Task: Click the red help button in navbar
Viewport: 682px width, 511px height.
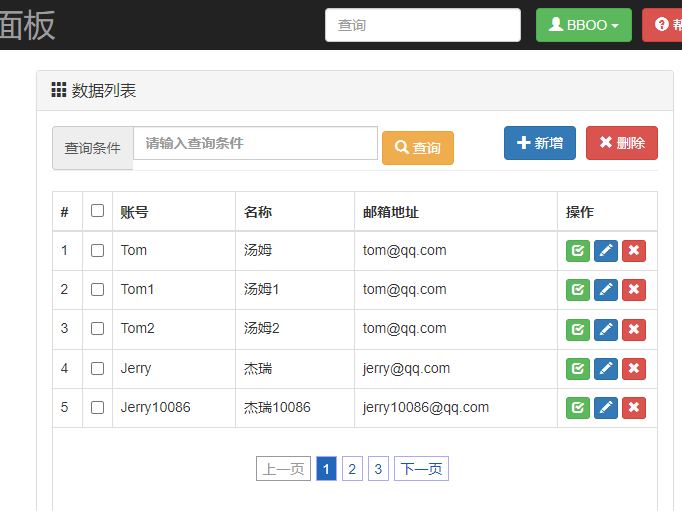Action: point(662,25)
